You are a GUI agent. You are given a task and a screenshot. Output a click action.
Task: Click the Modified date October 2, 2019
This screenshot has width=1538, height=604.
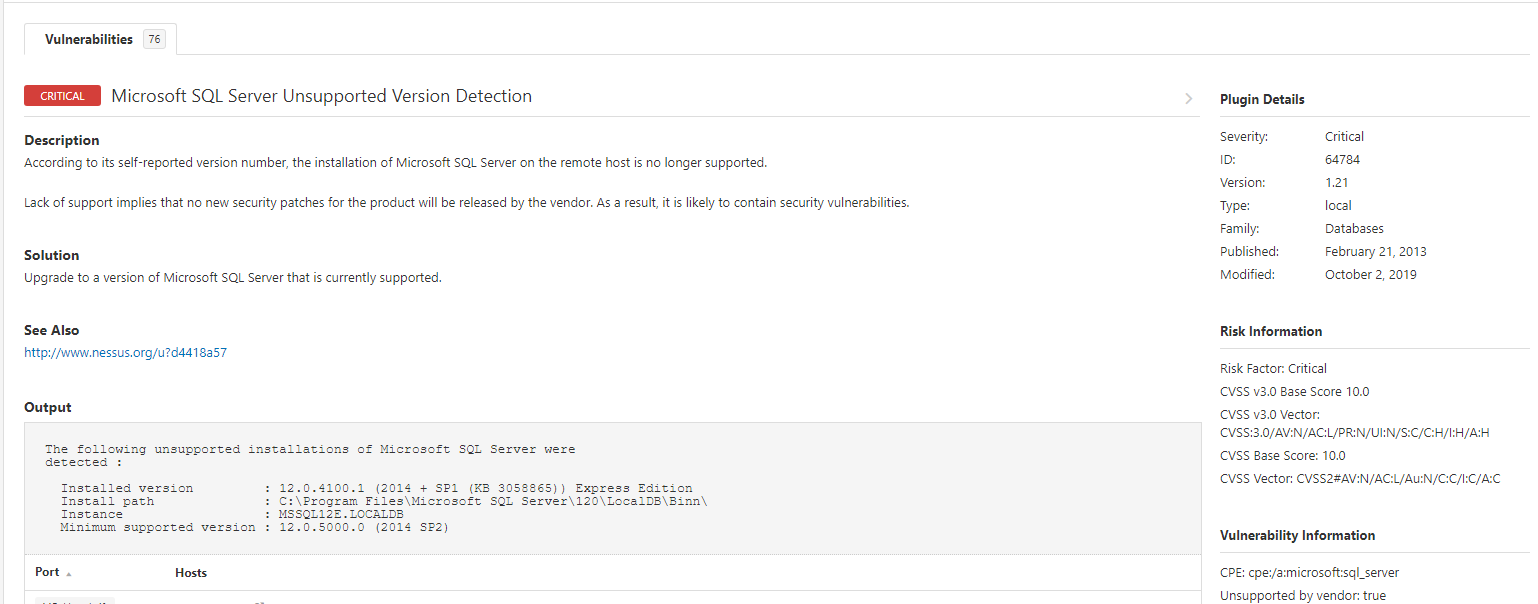point(1370,274)
